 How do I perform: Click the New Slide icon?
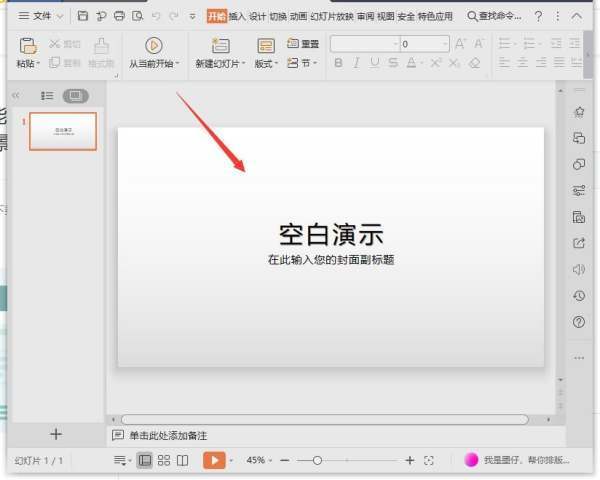[x=220, y=46]
